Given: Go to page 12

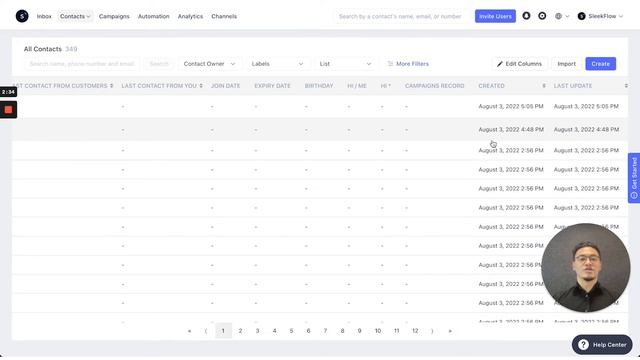Looking at the screenshot, I should click(415, 331).
